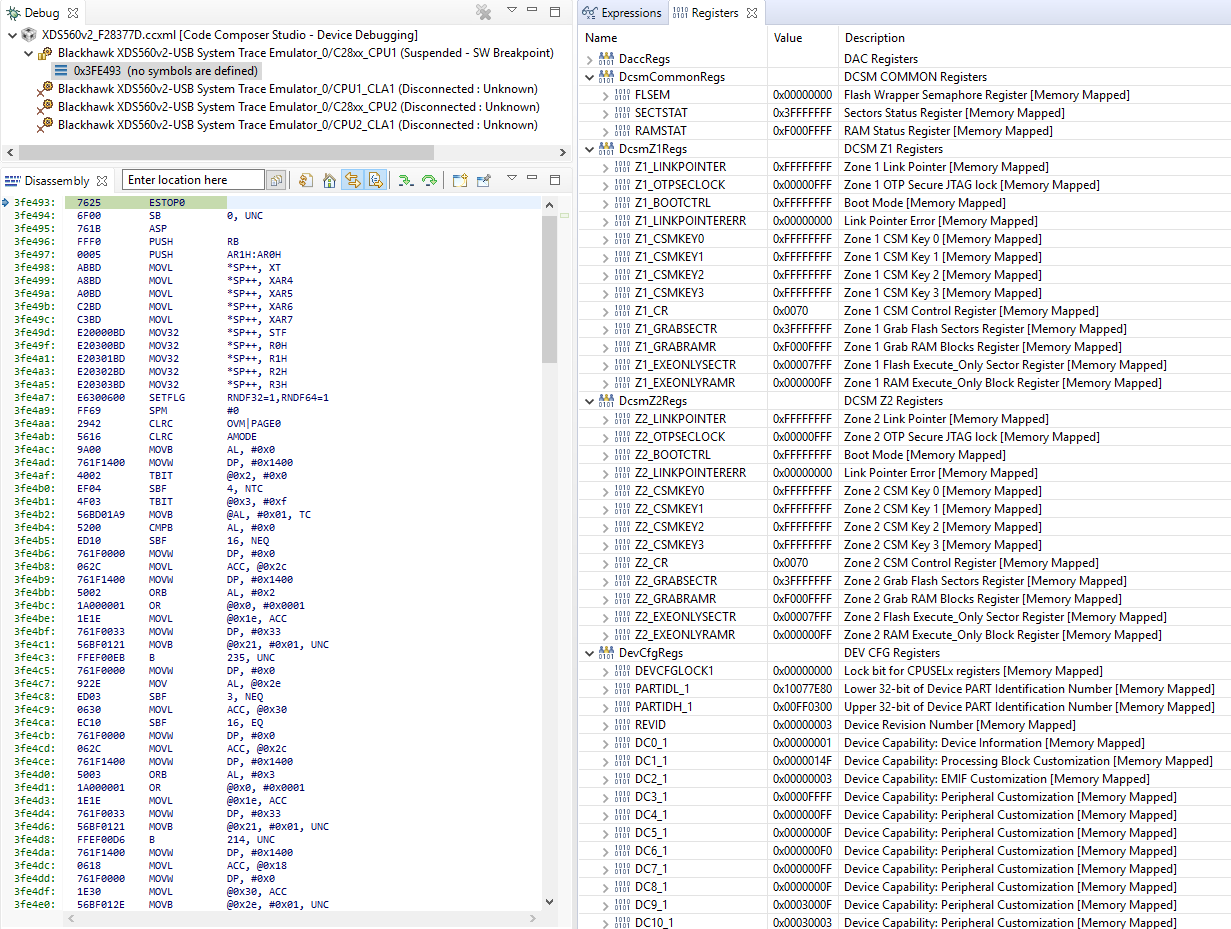Open a new Disassembly view
The height and width of the screenshot is (929, 1231).
click(x=460, y=180)
